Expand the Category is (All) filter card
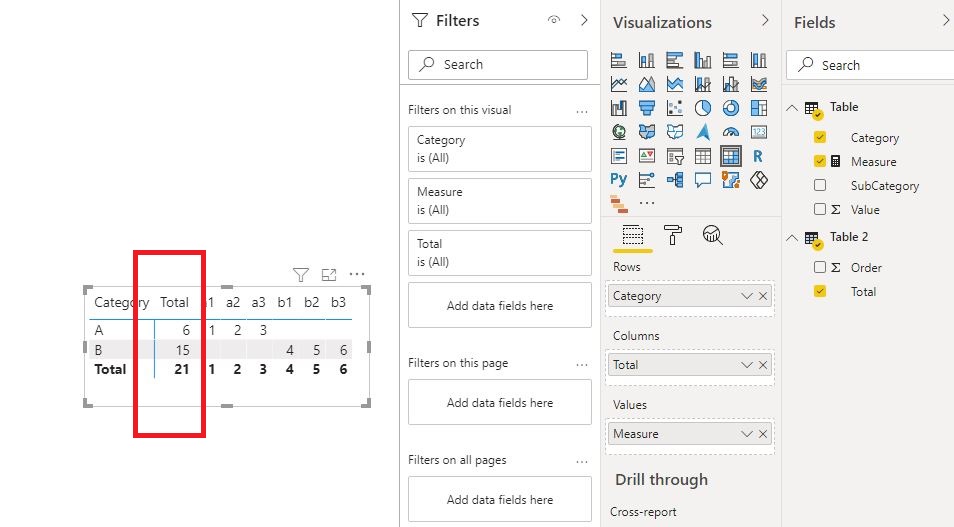The width and height of the screenshot is (954, 527). 500,148
